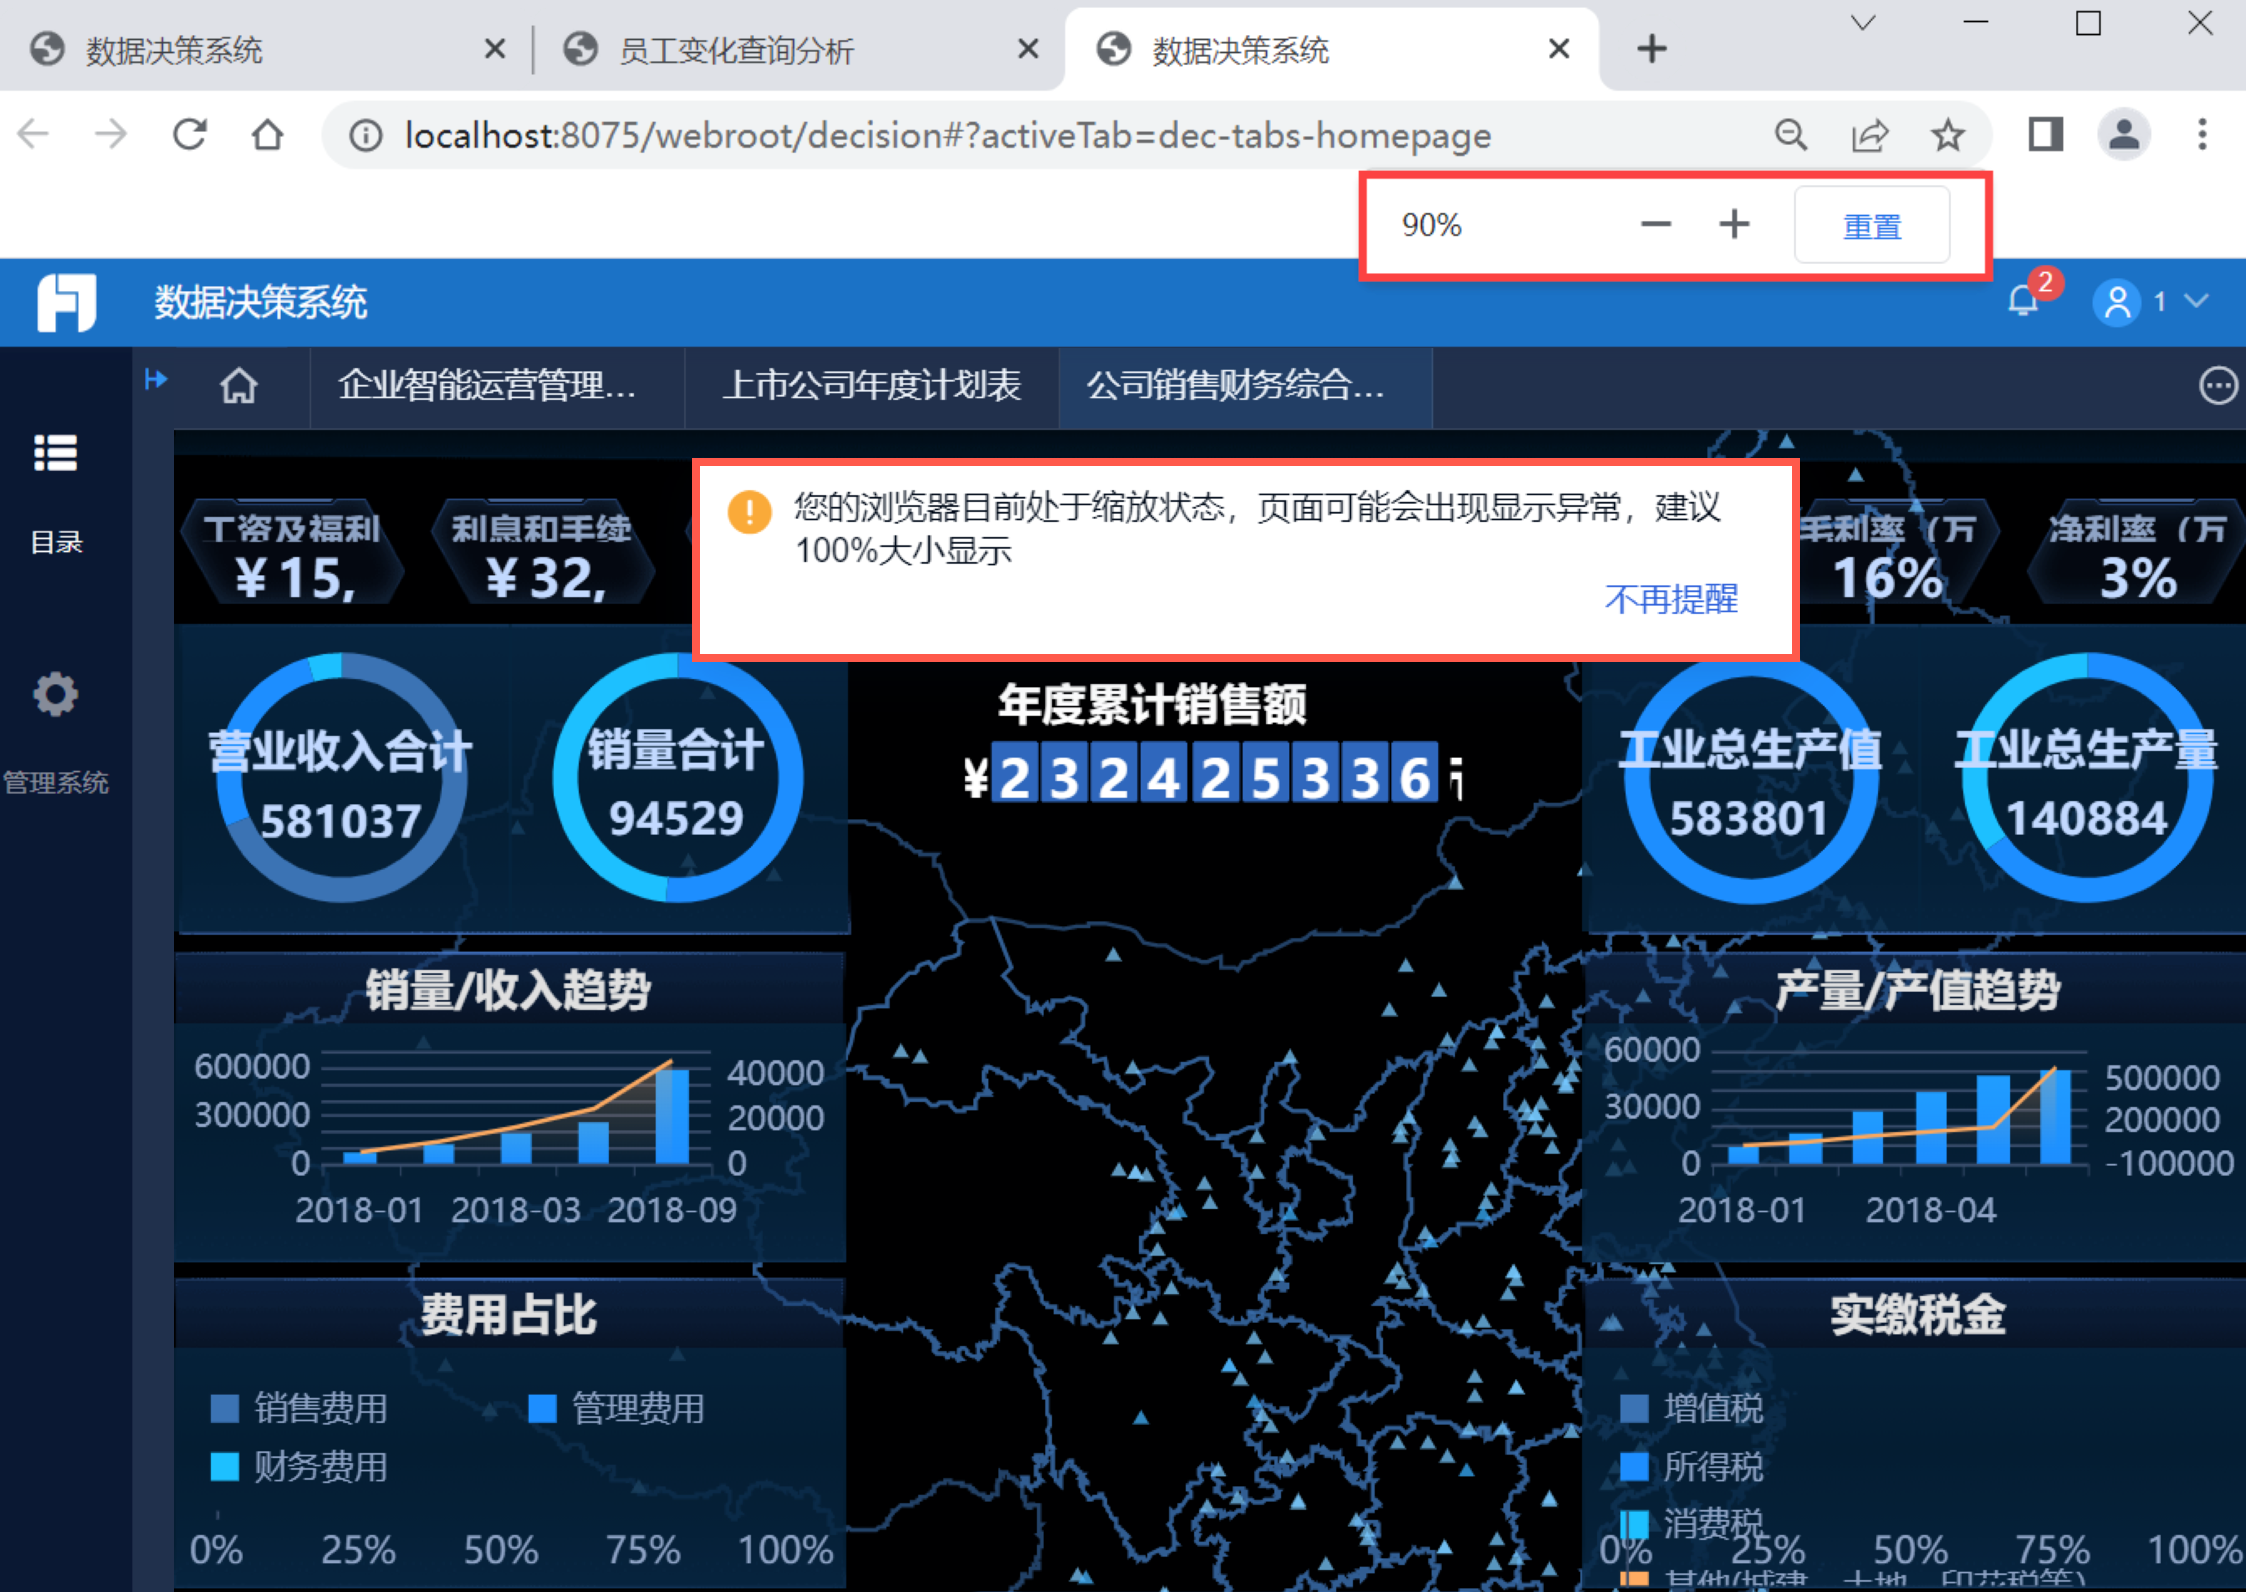
Task: Click the zoom in plus button
Action: (x=1734, y=225)
